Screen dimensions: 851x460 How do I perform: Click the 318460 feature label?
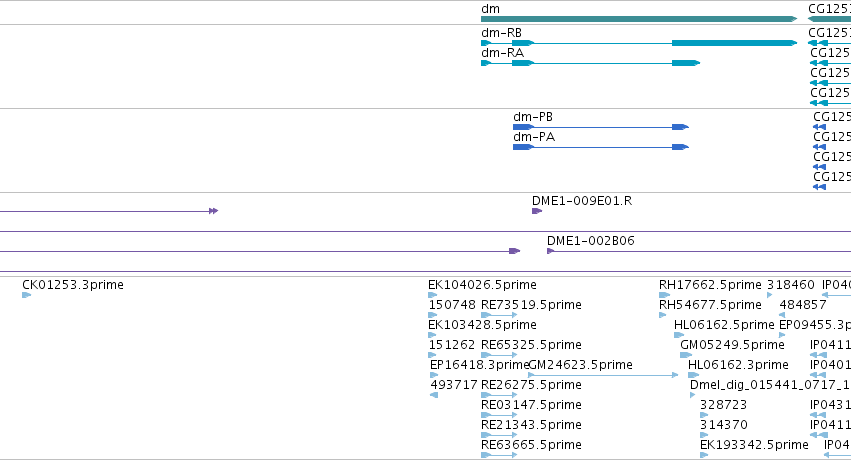tap(790, 285)
